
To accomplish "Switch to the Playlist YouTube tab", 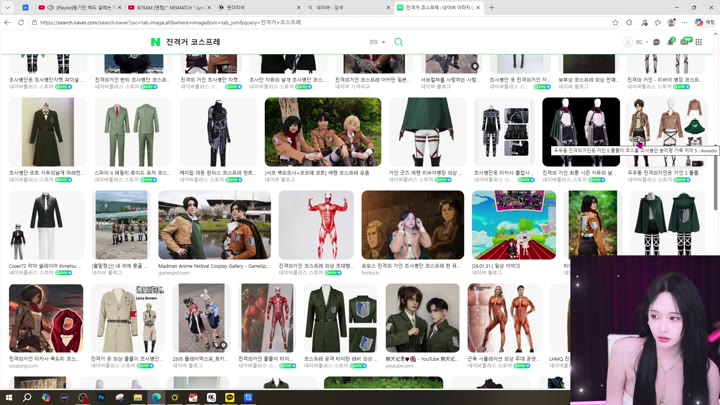I will (78, 7).
